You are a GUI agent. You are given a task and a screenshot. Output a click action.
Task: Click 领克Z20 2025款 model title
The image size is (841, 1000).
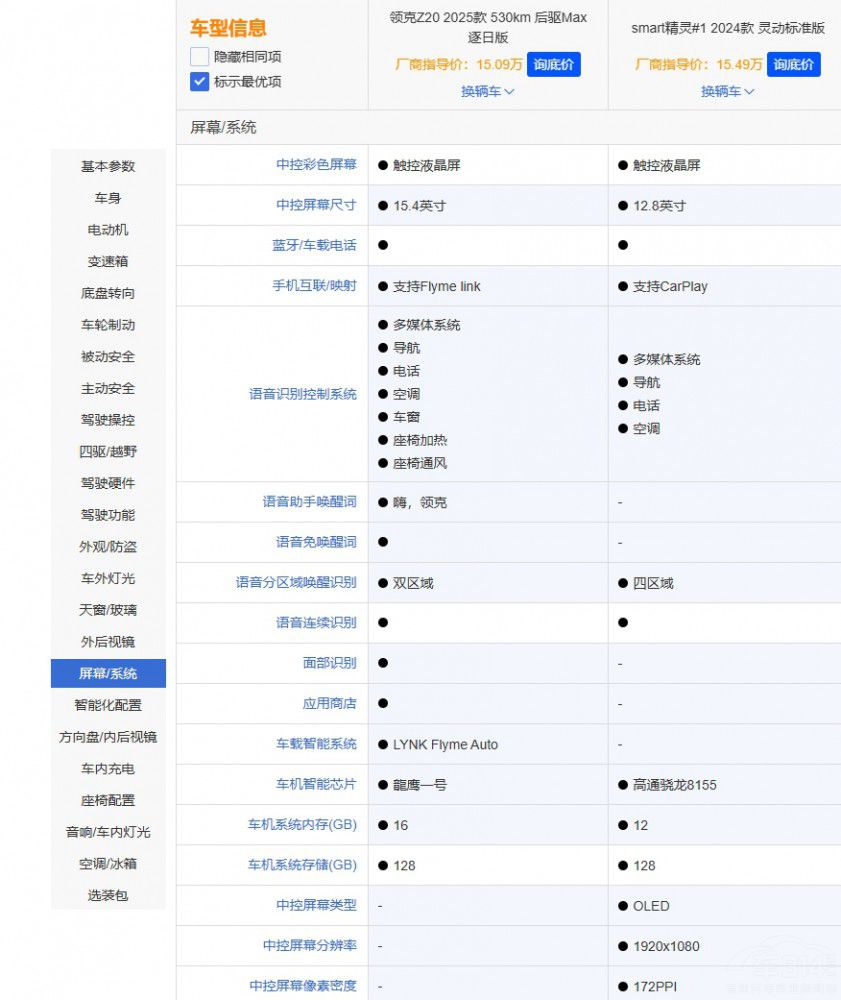pyautogui.click(x=488, y=28)
